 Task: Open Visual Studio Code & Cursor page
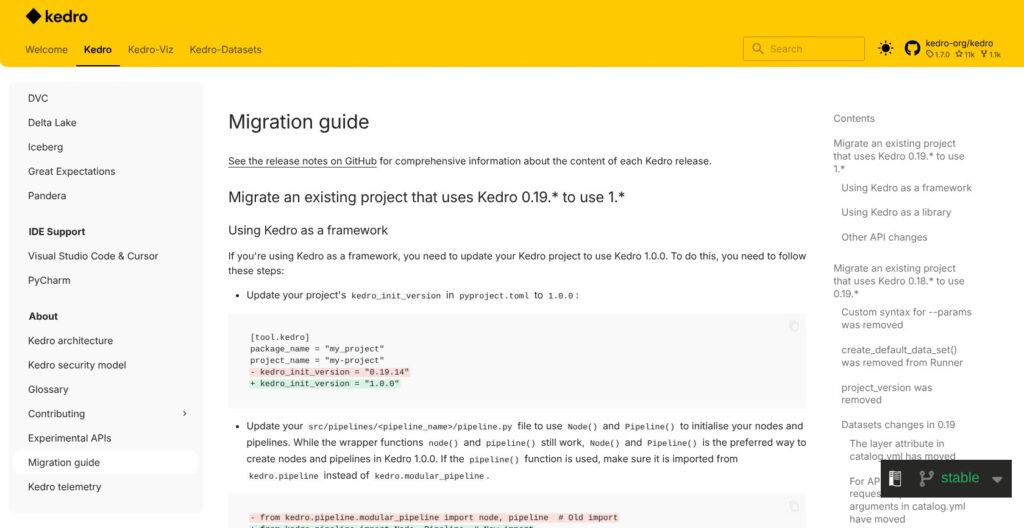pyautogui.click(x=93, y=256)
